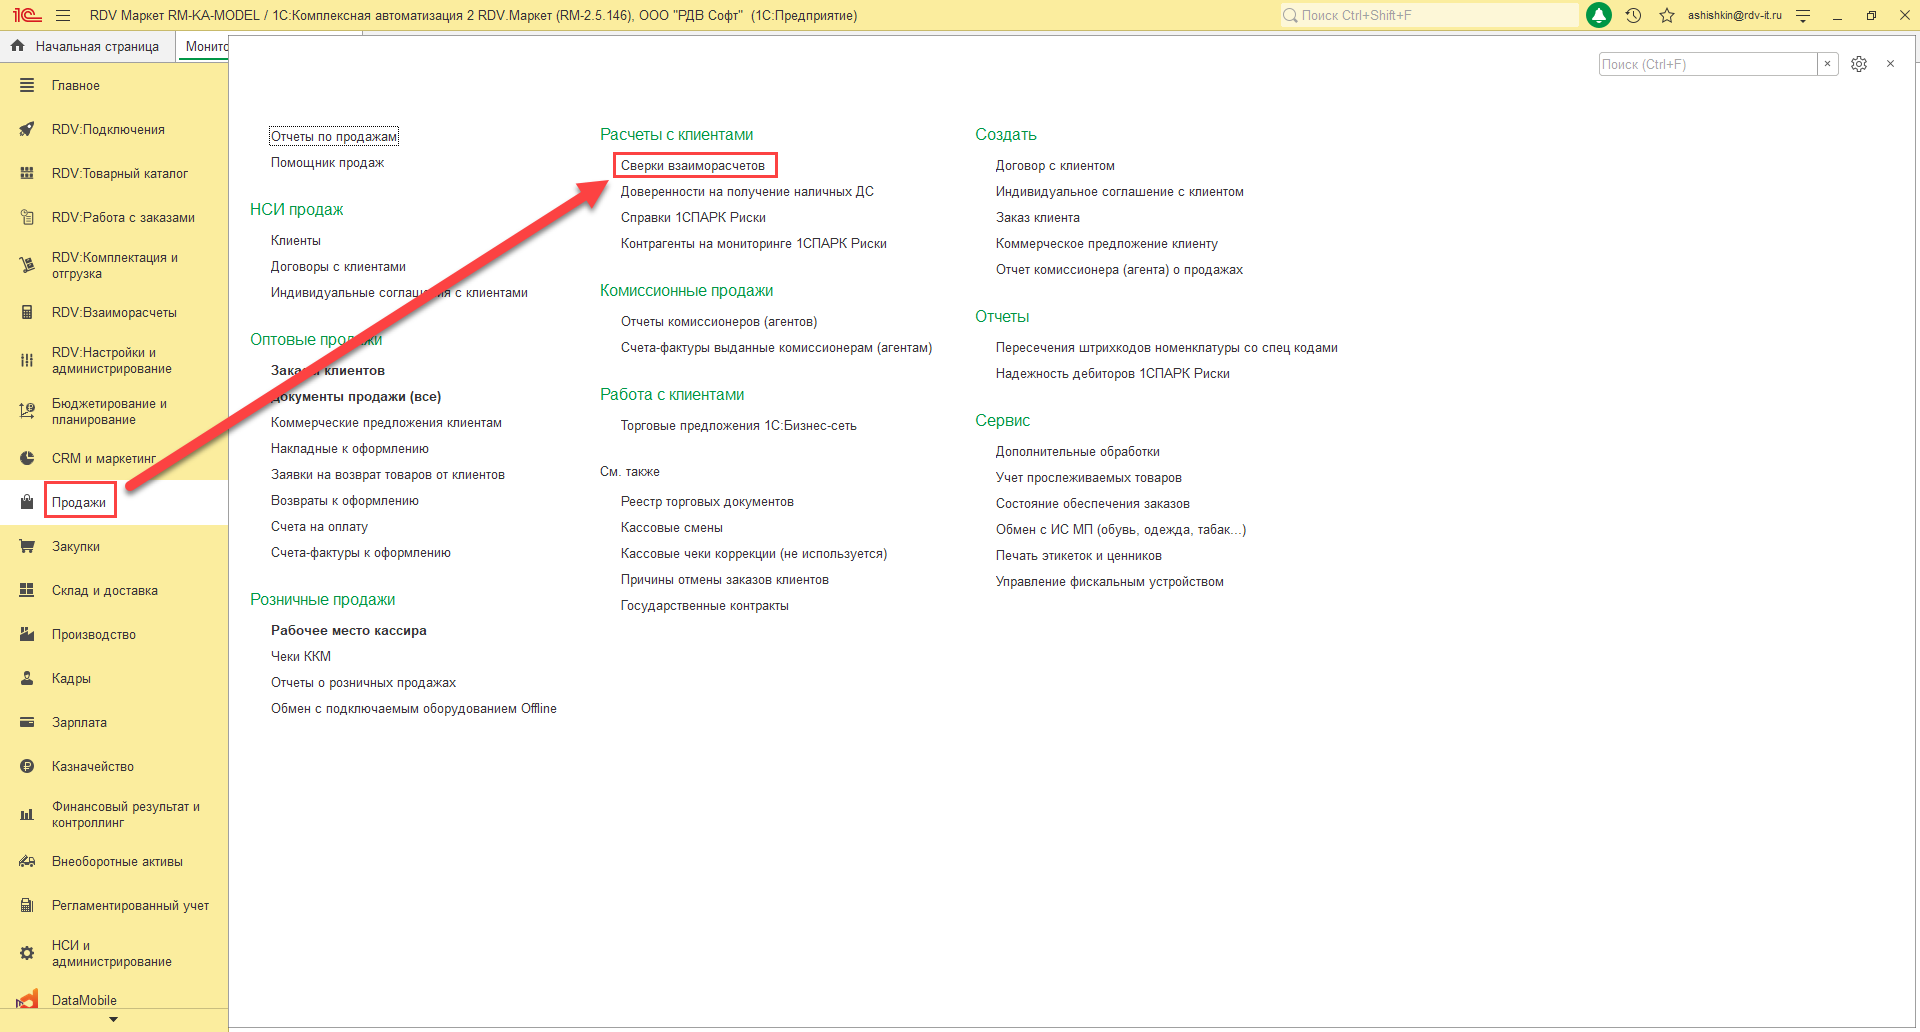Click the Склад и доставка icon

[27, 591]
